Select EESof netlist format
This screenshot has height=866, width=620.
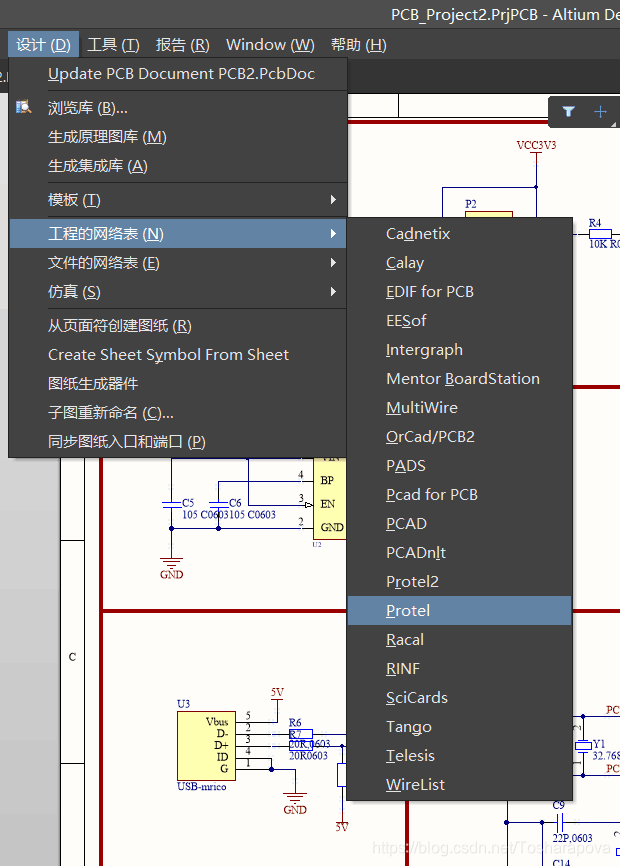point(459,321)
